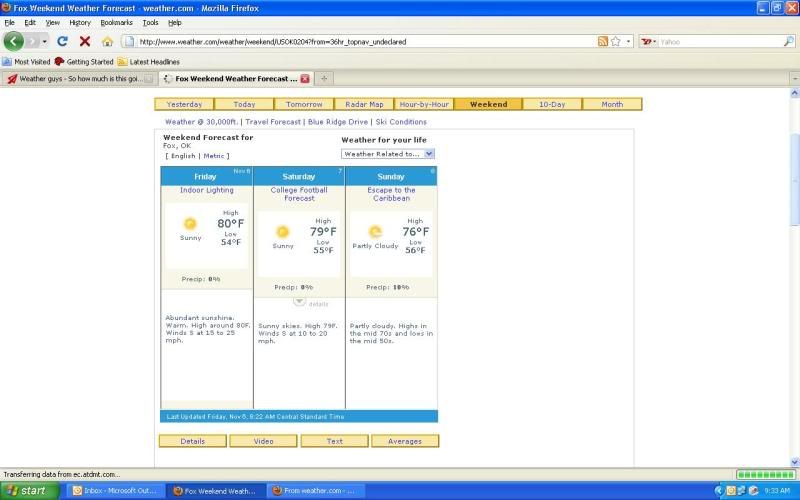Open the File menu

point(10,23)
